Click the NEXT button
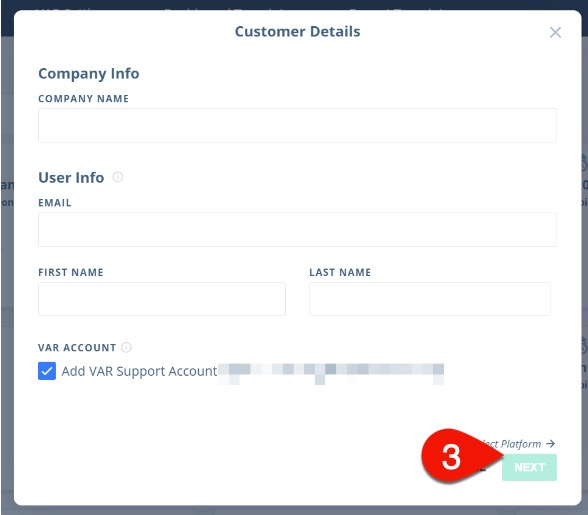The image size is (588, 515). pos(529,467)
